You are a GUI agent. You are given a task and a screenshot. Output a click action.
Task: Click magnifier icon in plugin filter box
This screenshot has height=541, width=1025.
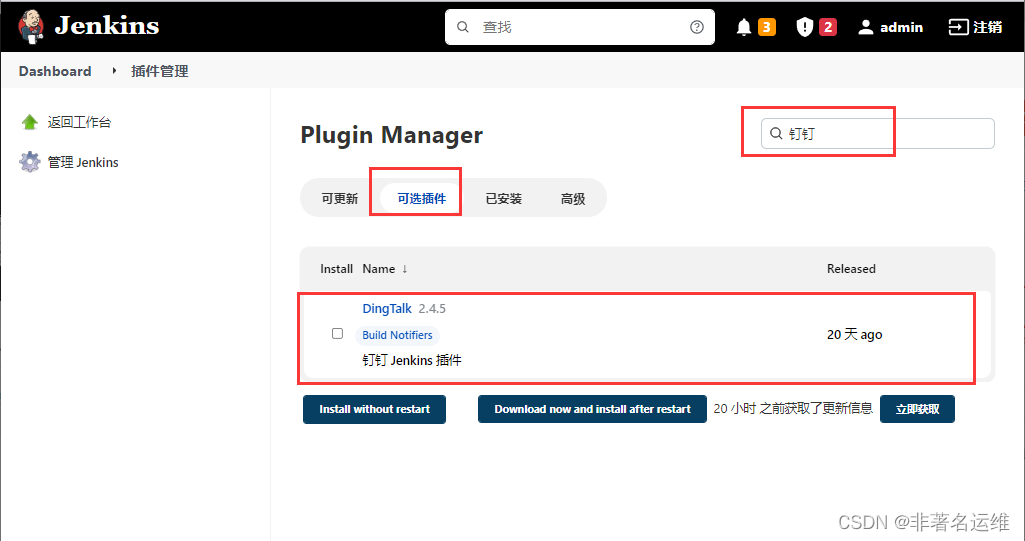[776, 133]
